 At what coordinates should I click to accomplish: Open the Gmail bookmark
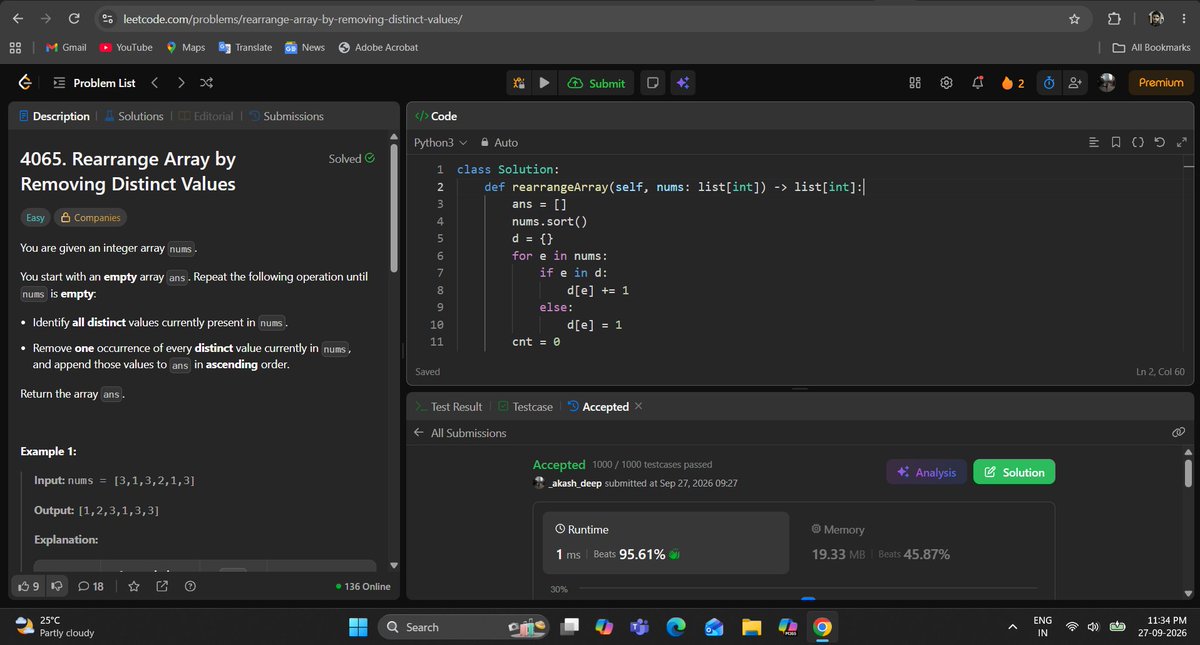pyautogui.click(x=66, y=47)
